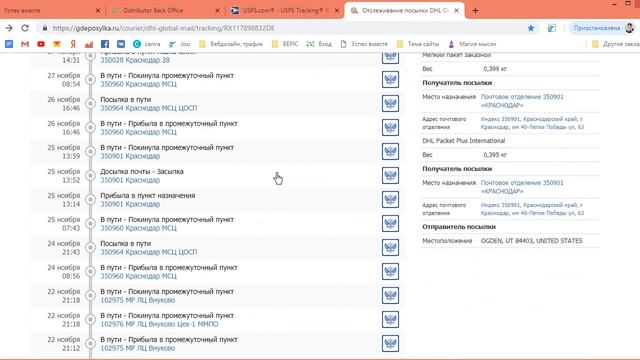
Task: Open 350901 Краснодар link under Досылка почты
Action: point(130,180)
